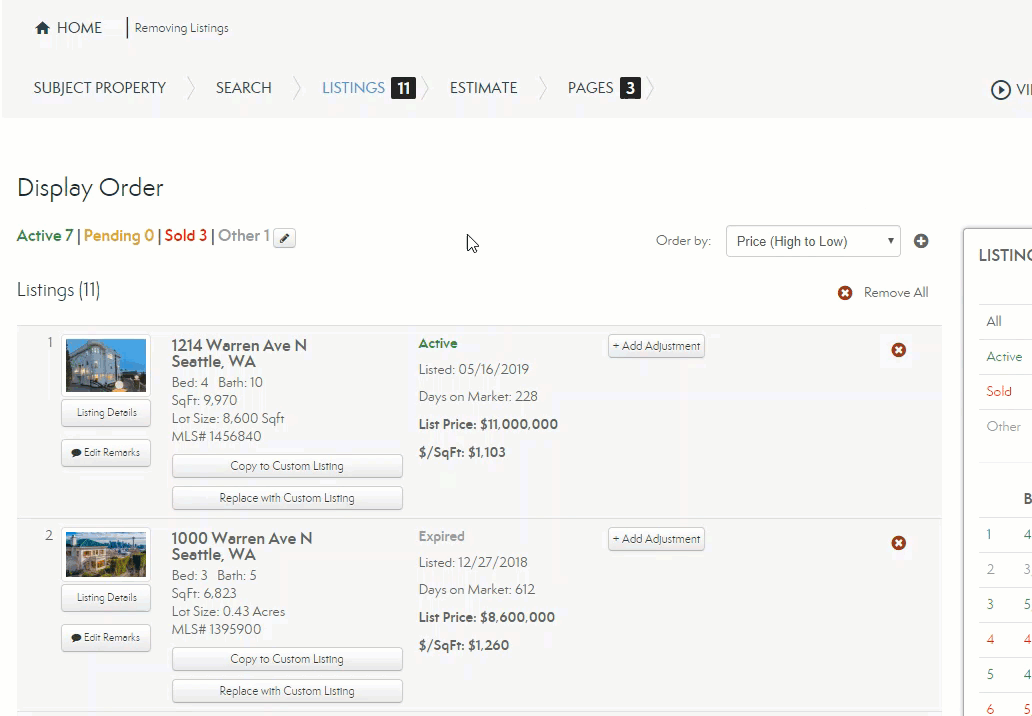Open the PAGES tab

tap(591, 88)
